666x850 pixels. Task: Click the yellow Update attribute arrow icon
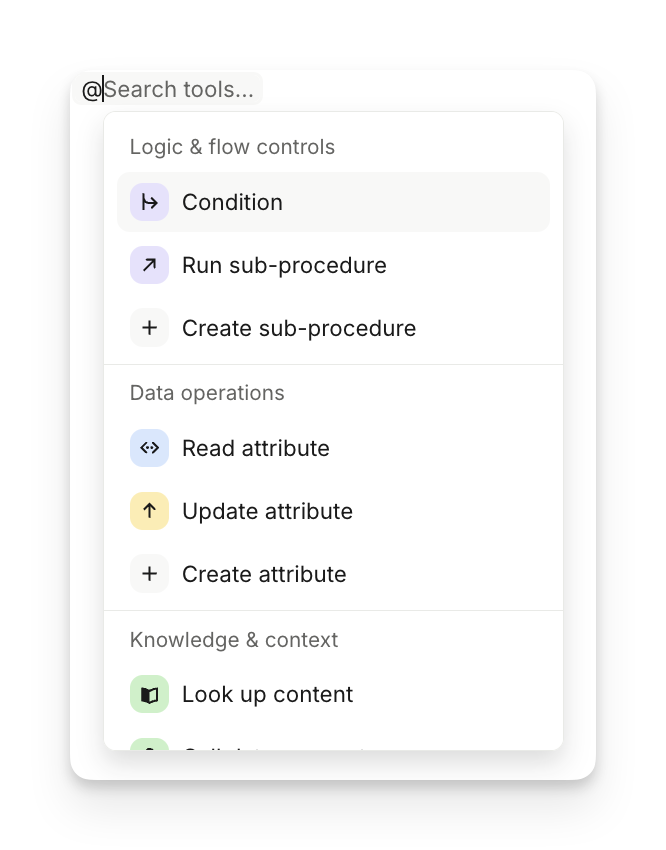pyautogui.click(x=149, y=512)
